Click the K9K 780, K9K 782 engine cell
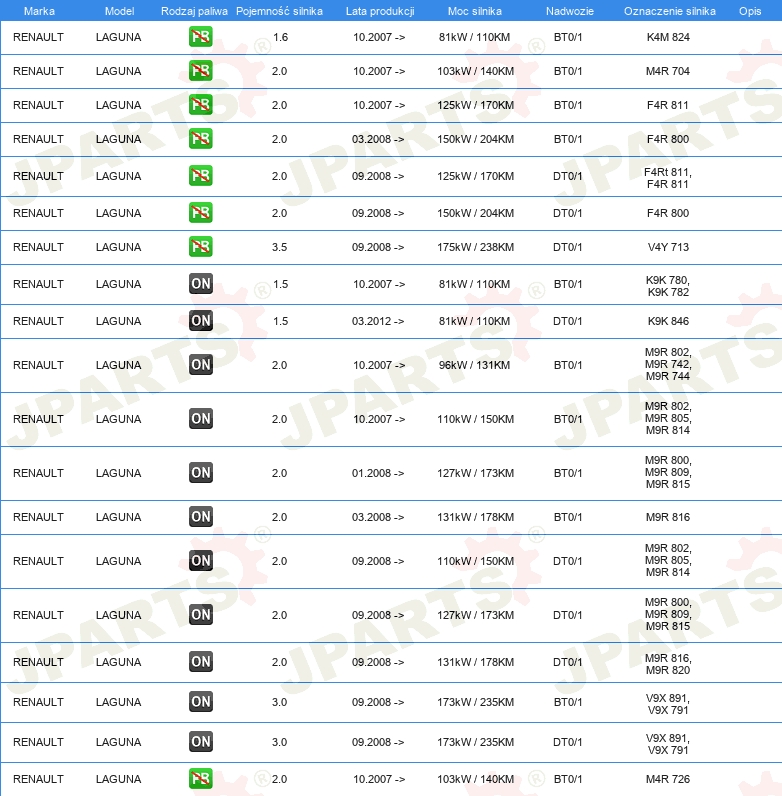The image size is (782, 796). [x=668, y=286]
